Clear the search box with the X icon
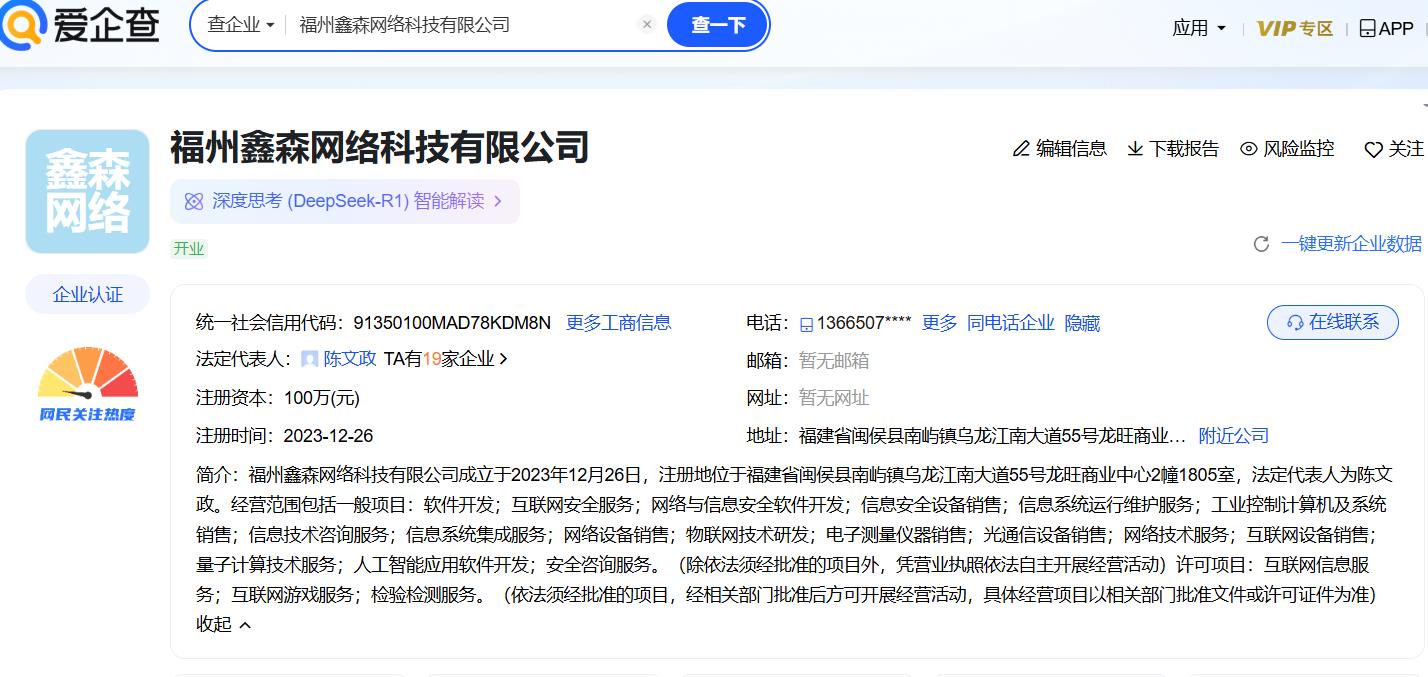 647,25
